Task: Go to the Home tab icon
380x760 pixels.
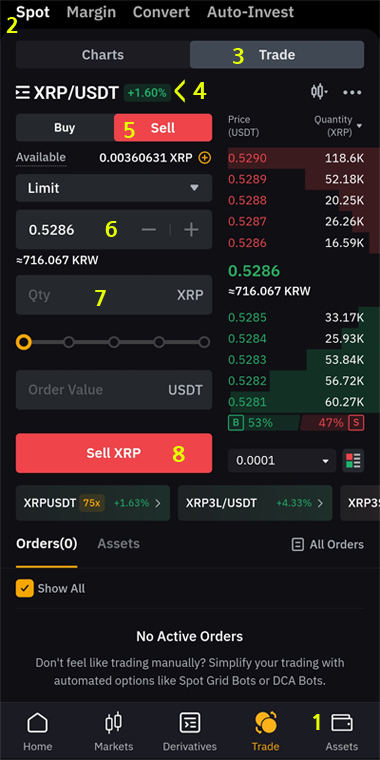Action: click(x=37, y=724)
